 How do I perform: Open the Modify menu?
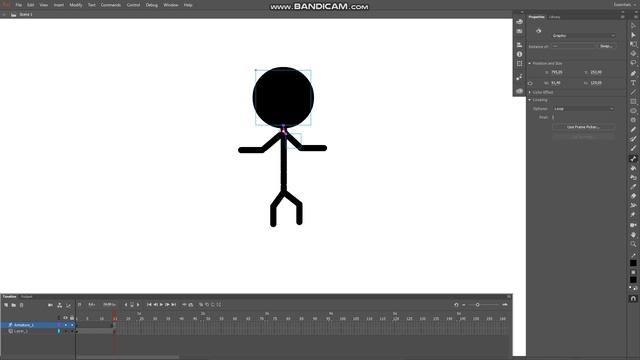coord(76,5)
